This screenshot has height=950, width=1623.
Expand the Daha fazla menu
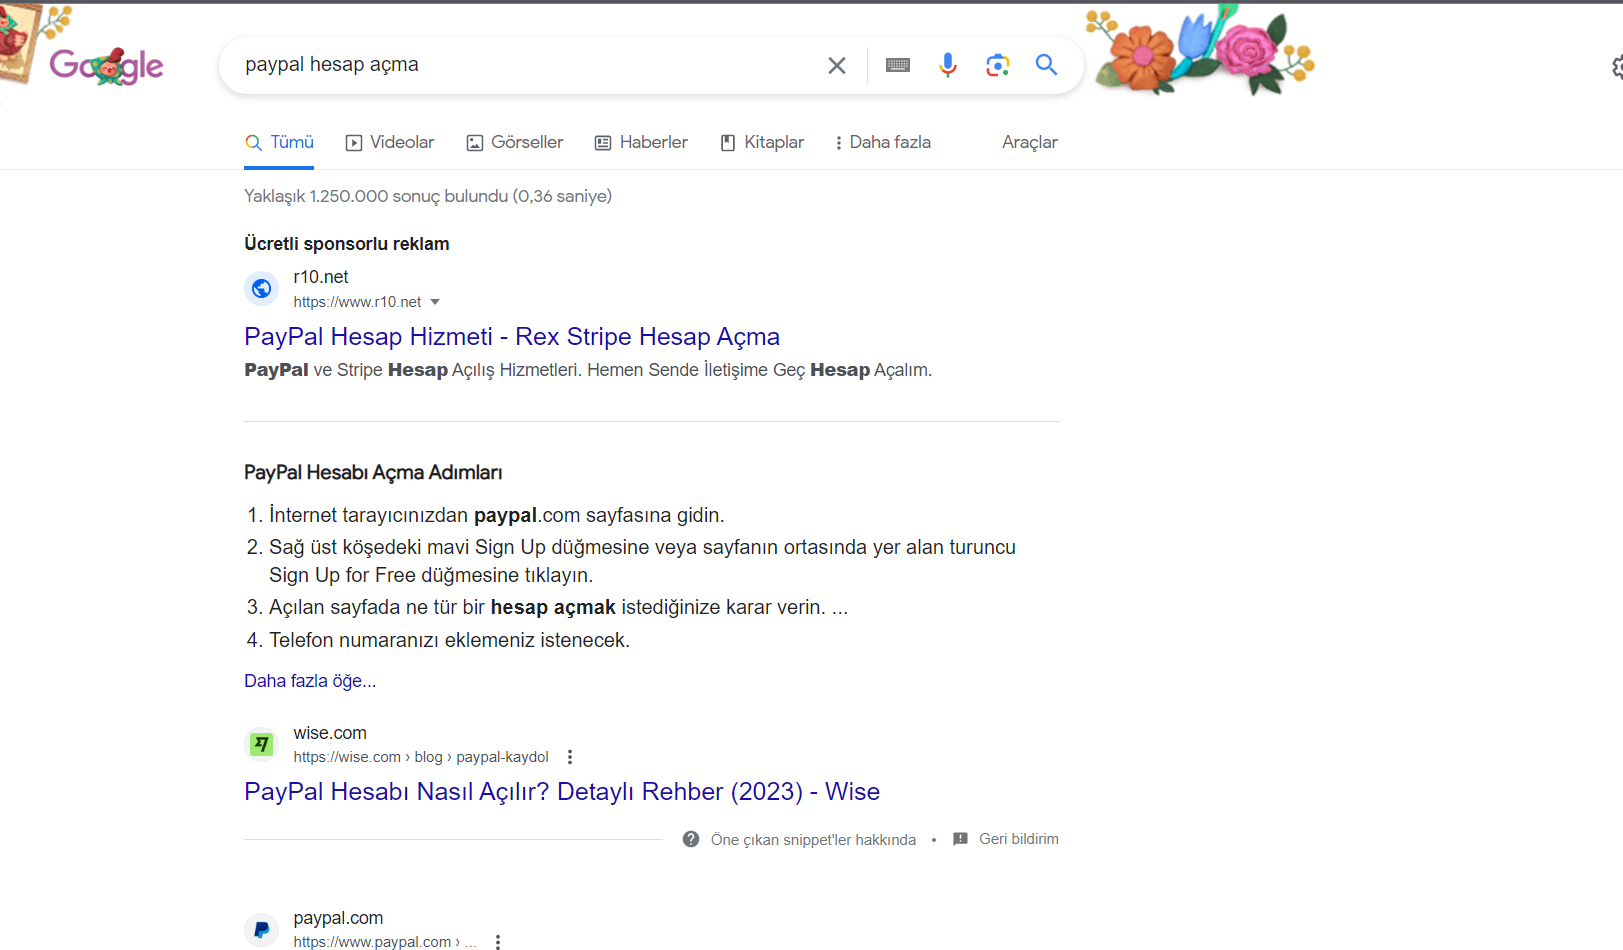[x=883, y=142]
